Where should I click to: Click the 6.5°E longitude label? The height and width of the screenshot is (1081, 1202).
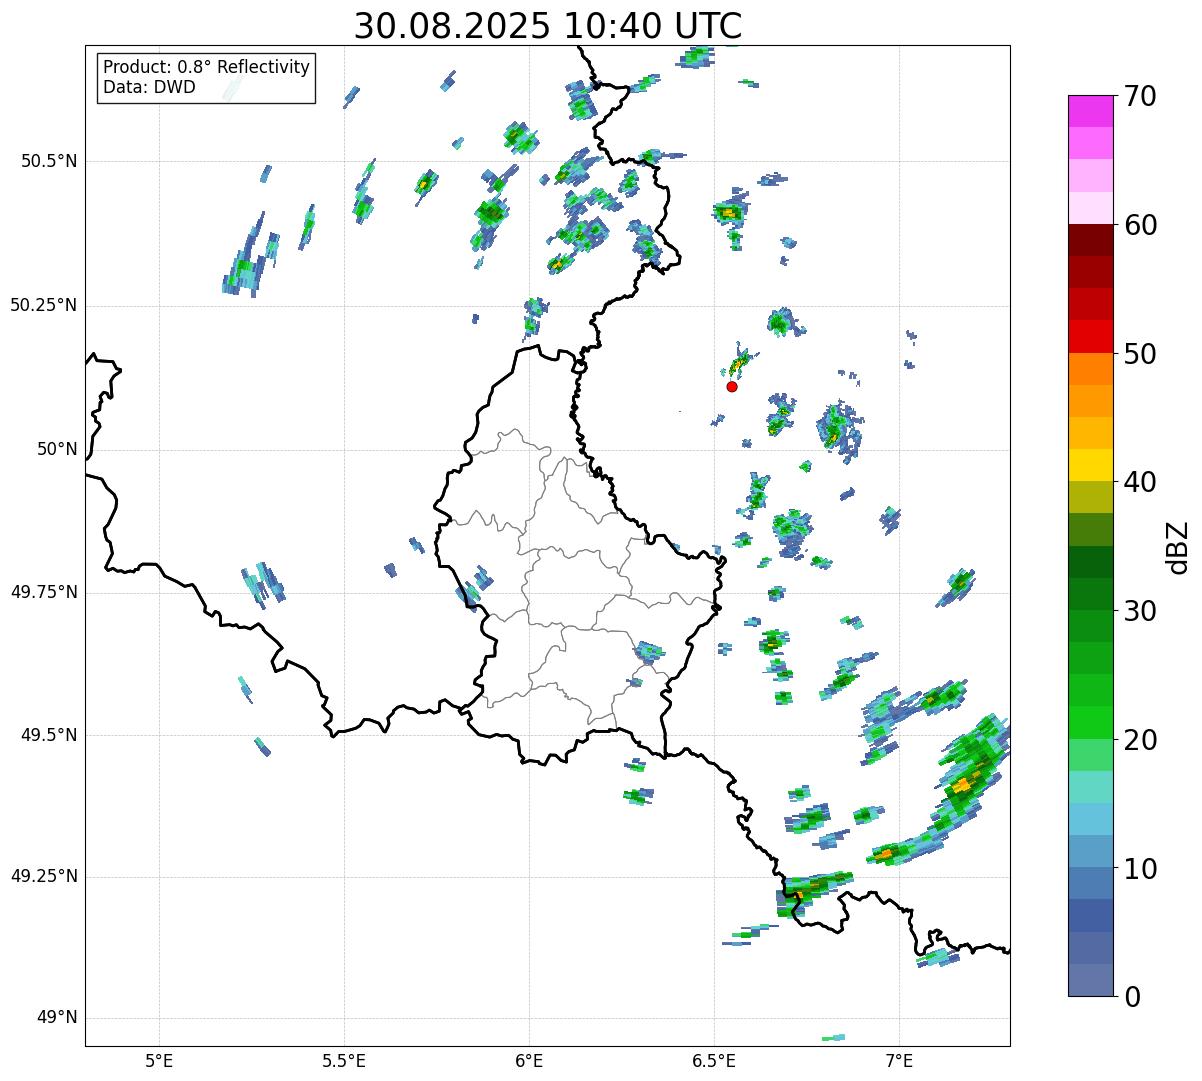(x=714, y=1060)
